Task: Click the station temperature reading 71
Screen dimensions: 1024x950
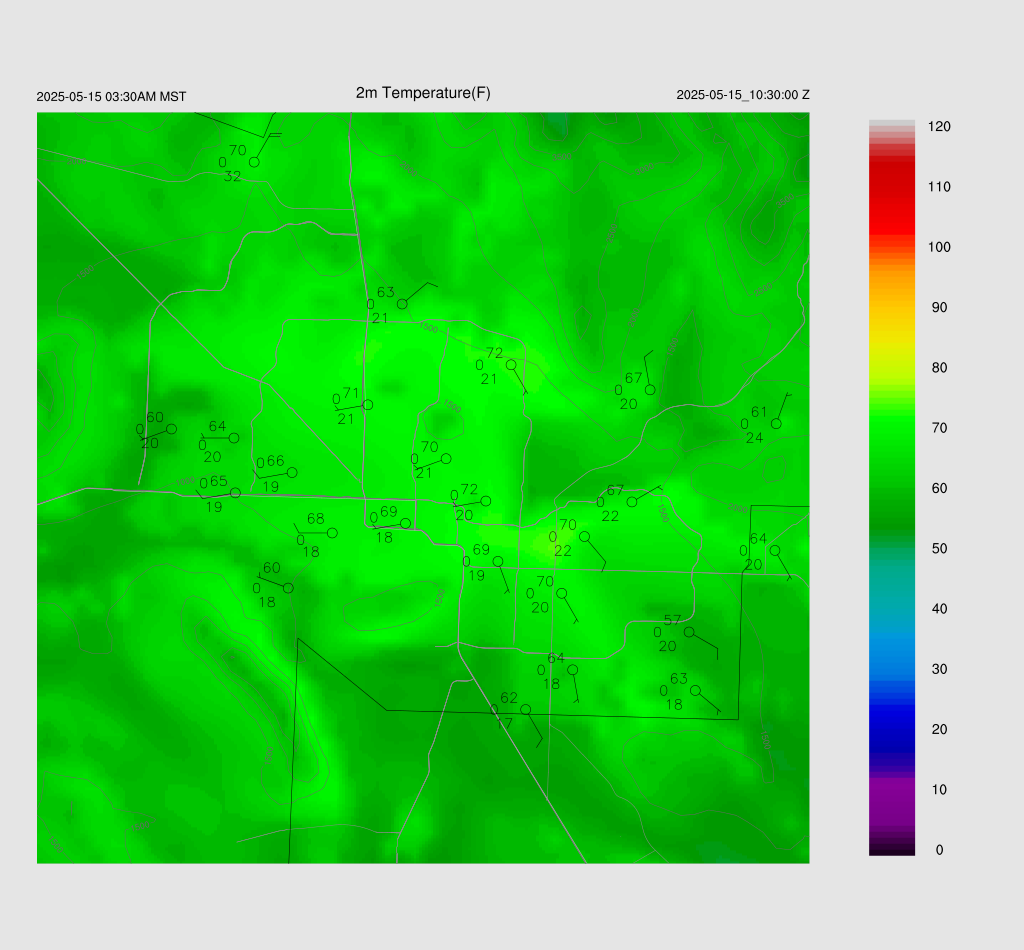Action: [351, 393]
